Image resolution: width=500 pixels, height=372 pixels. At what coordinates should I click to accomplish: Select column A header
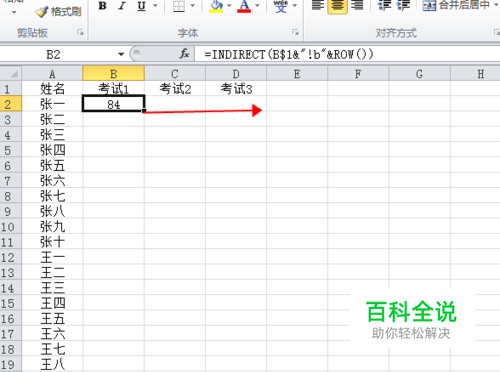pyautogui.click(x=52, y=74)
